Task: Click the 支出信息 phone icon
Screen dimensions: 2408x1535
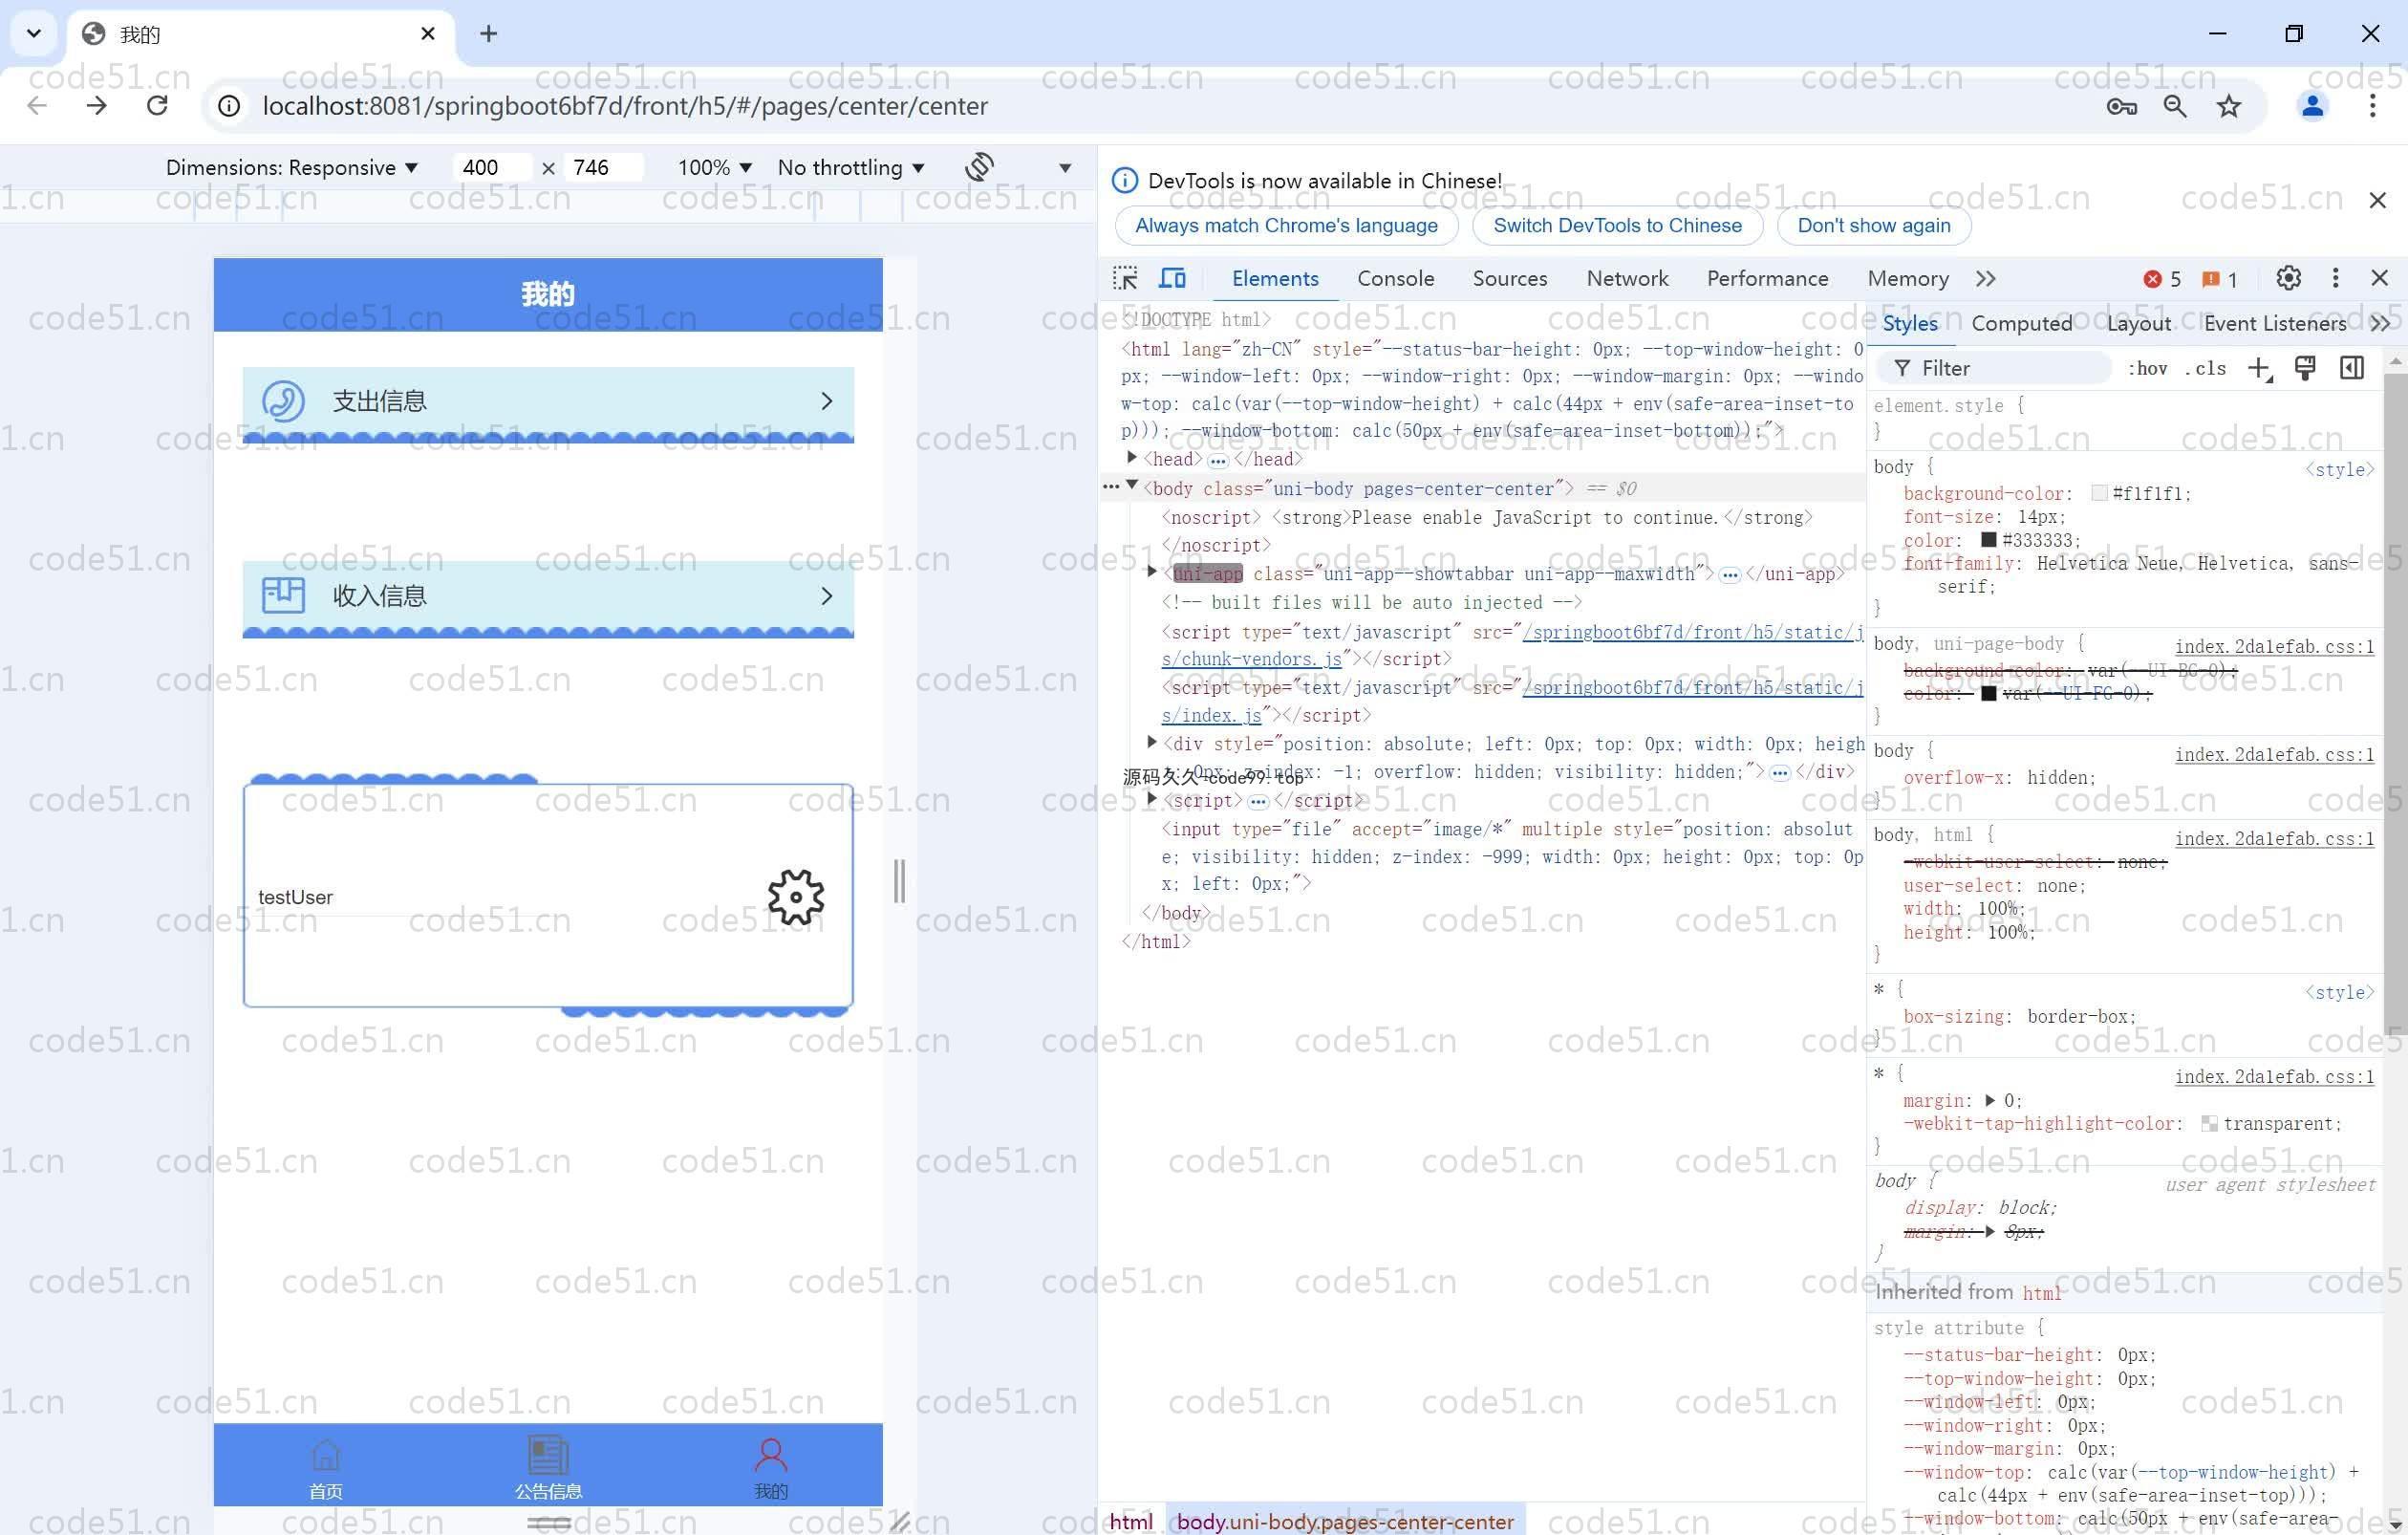Action: pyautogui.click(x=283, y=401)
